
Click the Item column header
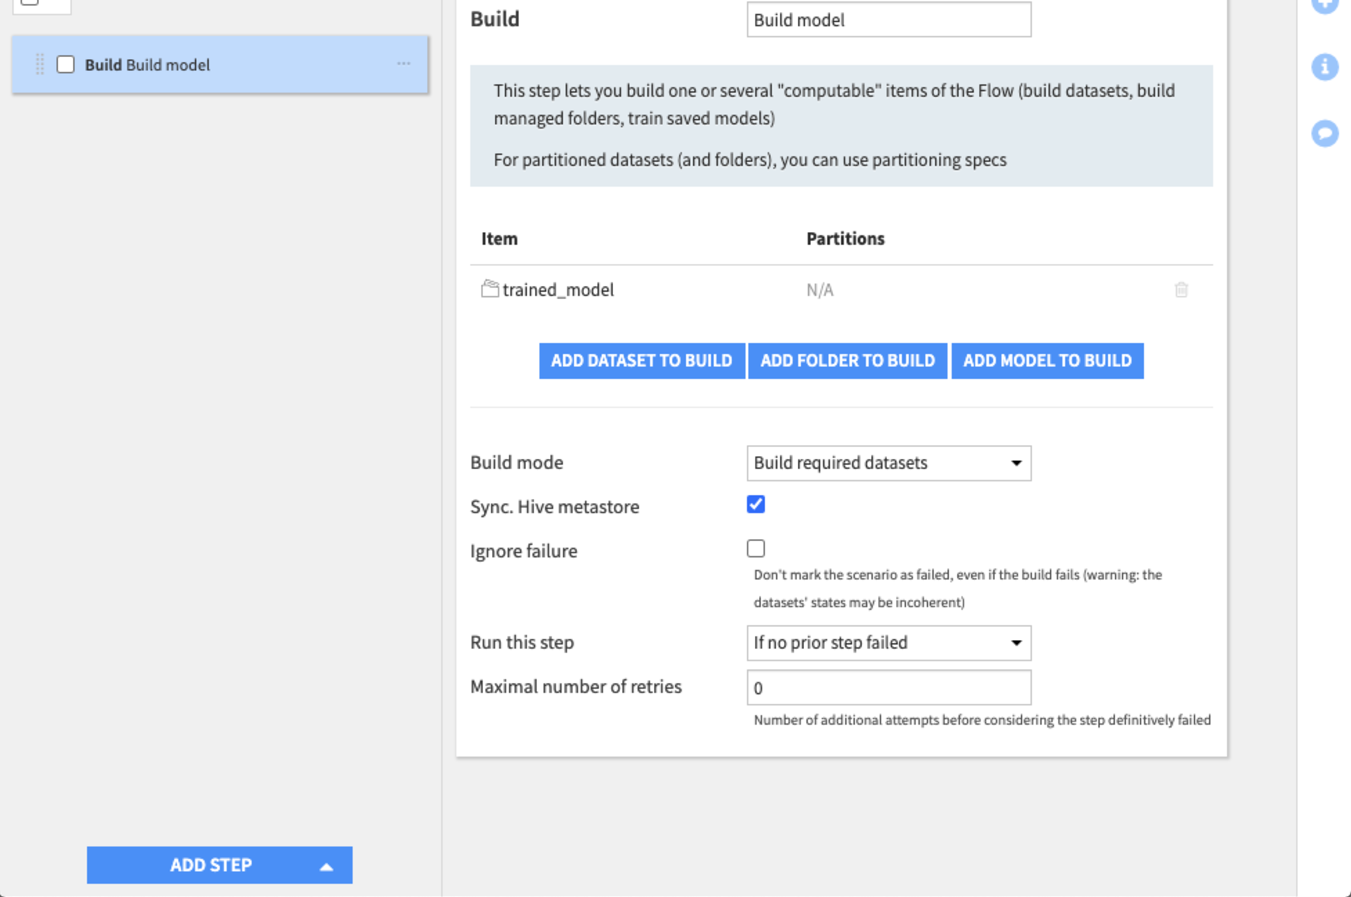499,239
